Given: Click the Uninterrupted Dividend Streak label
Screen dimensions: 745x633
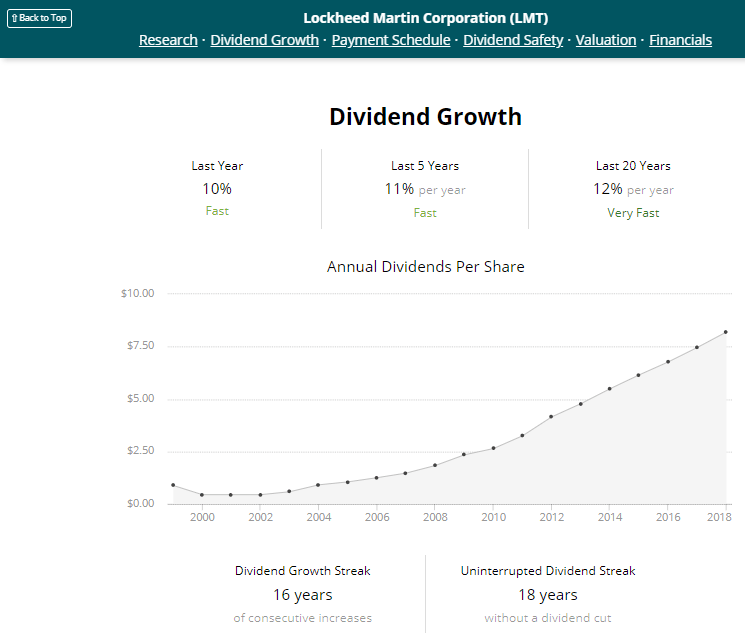Looking at the screenshot, I should tap(548, 571).
